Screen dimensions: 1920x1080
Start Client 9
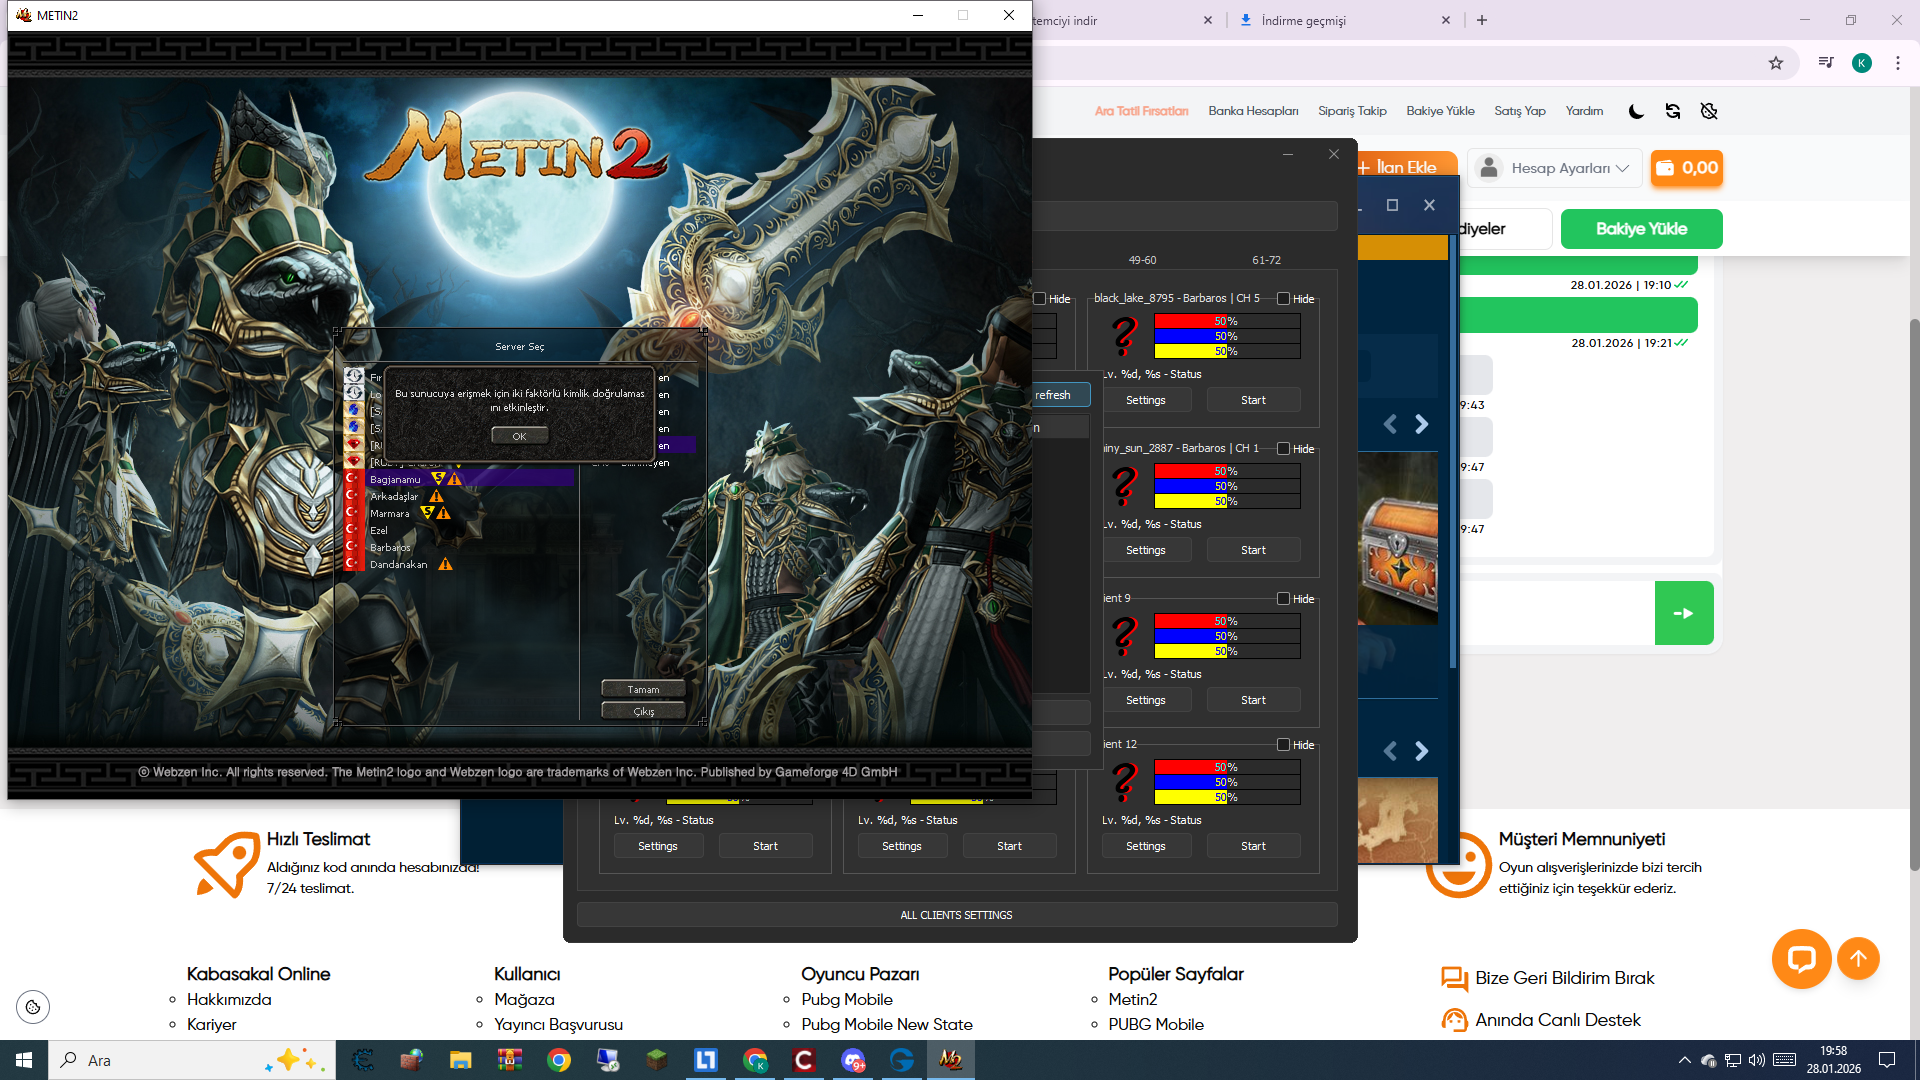[x=1254, y=700]
